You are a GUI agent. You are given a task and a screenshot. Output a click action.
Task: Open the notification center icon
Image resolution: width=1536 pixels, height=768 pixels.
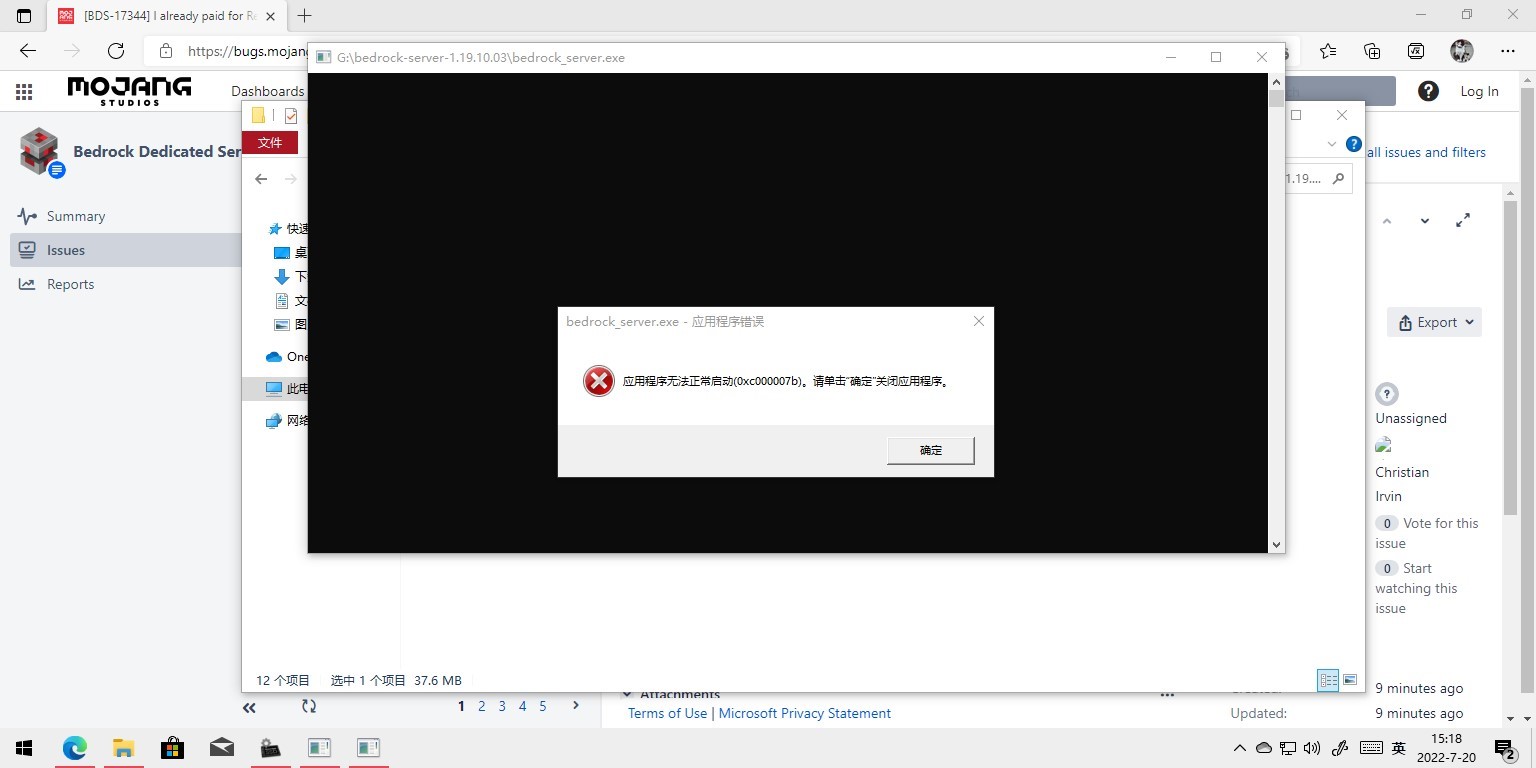click(1505, 749)
